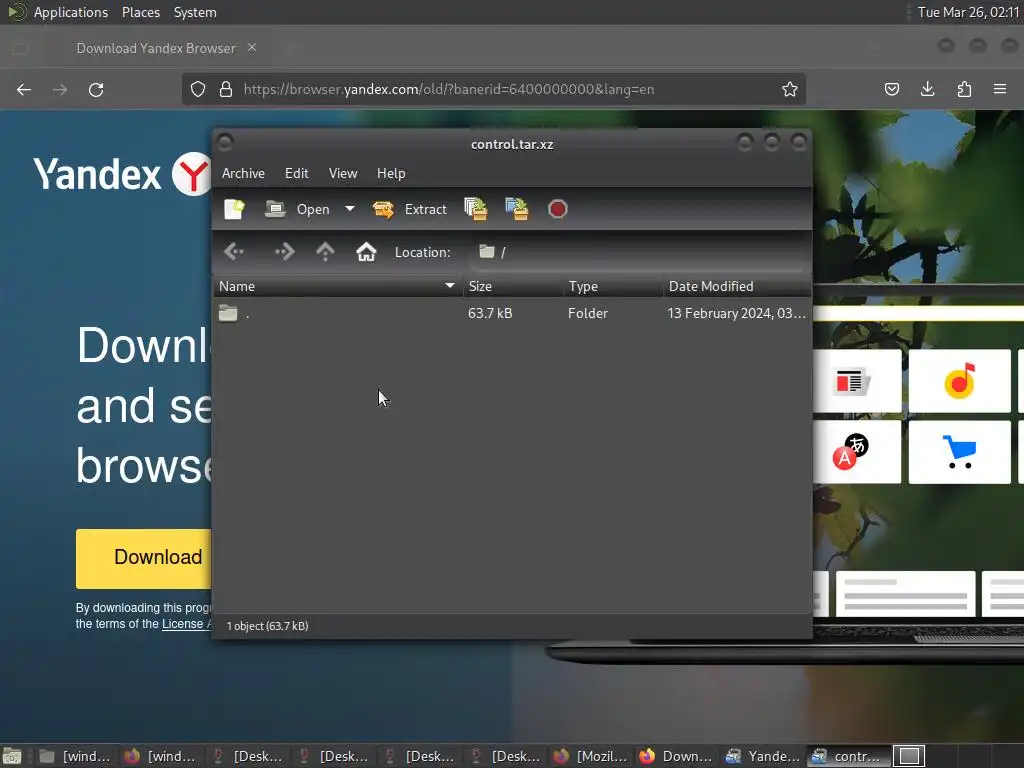Viewport: 1024px width, 768px height.
Task: Expand the Open recent archives dropdown arrow
Action: click(350, 209)
